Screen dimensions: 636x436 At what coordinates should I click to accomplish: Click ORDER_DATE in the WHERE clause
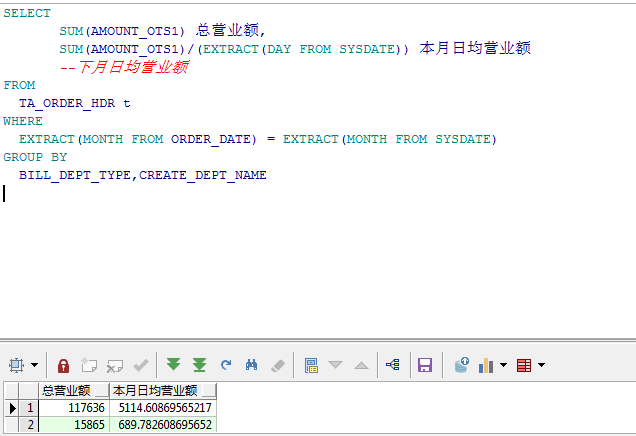coord(211,139)
